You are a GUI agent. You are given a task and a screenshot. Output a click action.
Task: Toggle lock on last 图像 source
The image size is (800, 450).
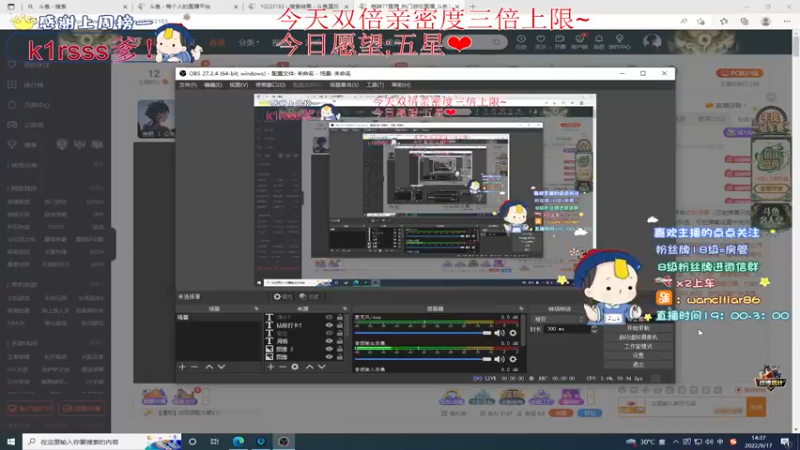coord(340,357)
